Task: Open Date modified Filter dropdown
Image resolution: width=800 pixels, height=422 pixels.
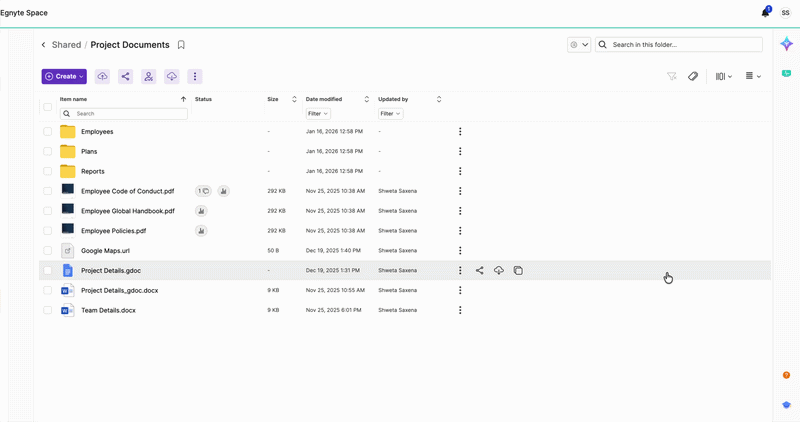Action: coord(318,114)
